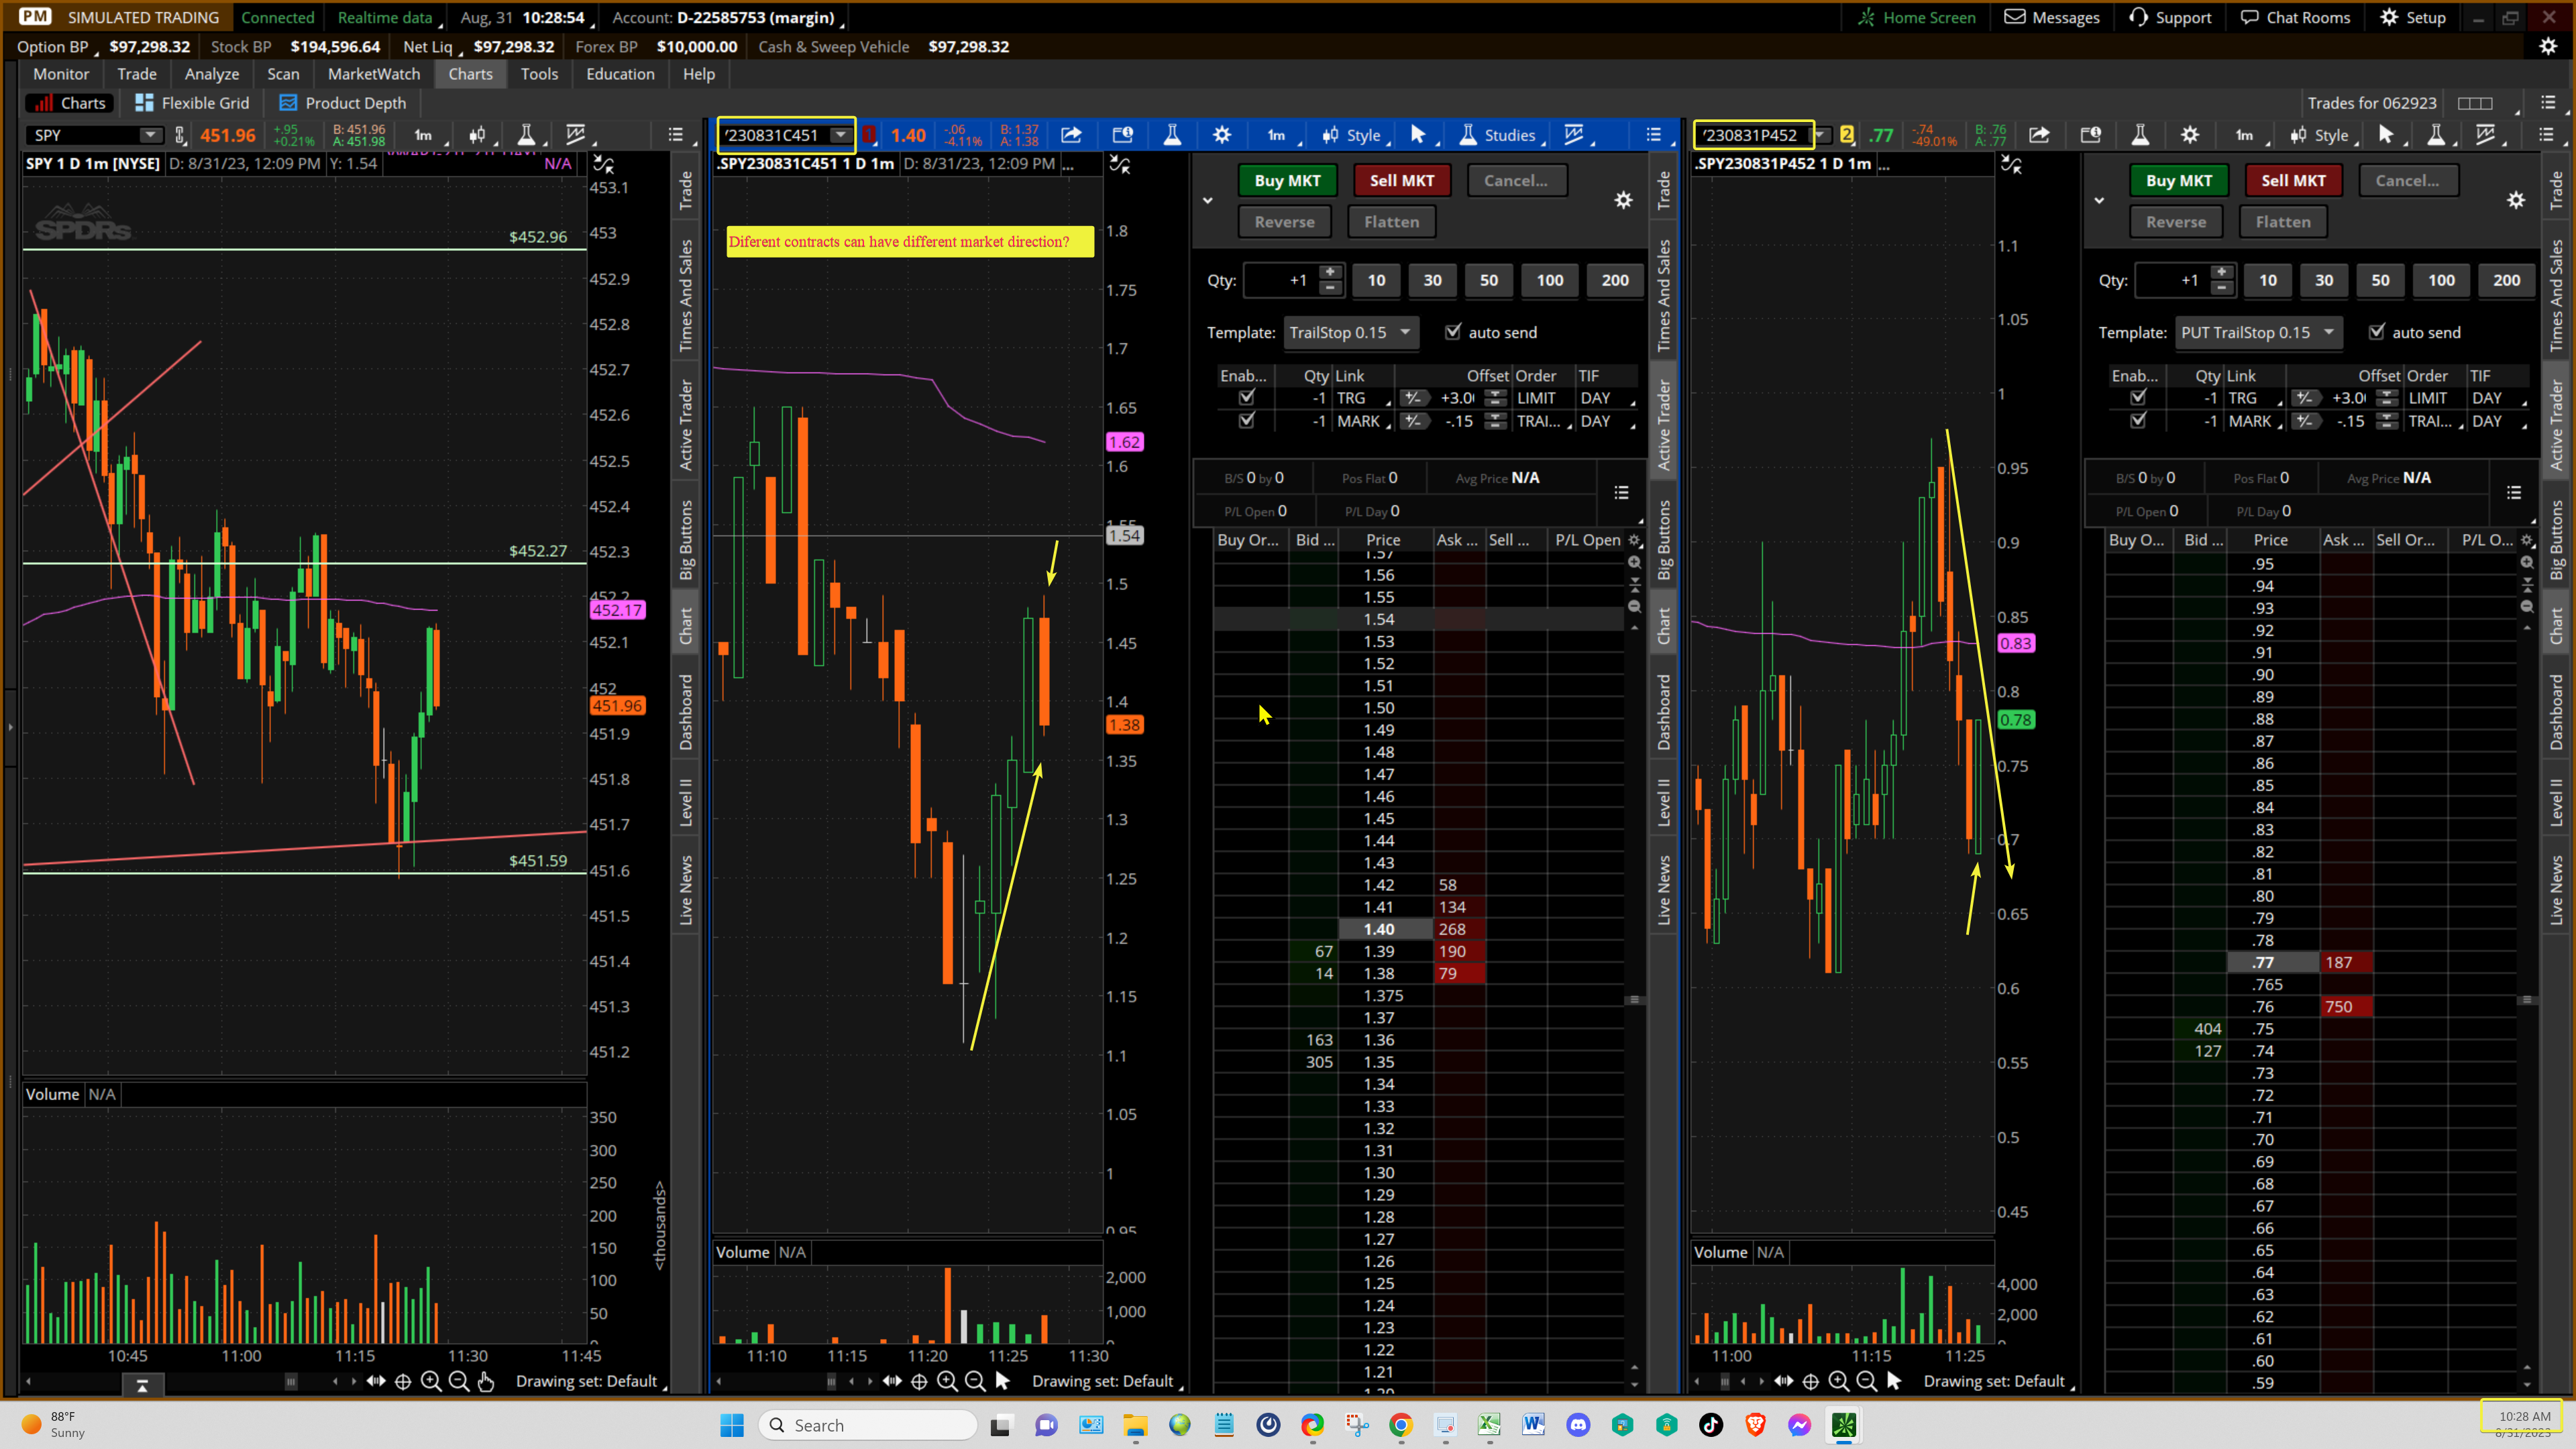Open the Home Screen link in the top bar

(1918, 17)
